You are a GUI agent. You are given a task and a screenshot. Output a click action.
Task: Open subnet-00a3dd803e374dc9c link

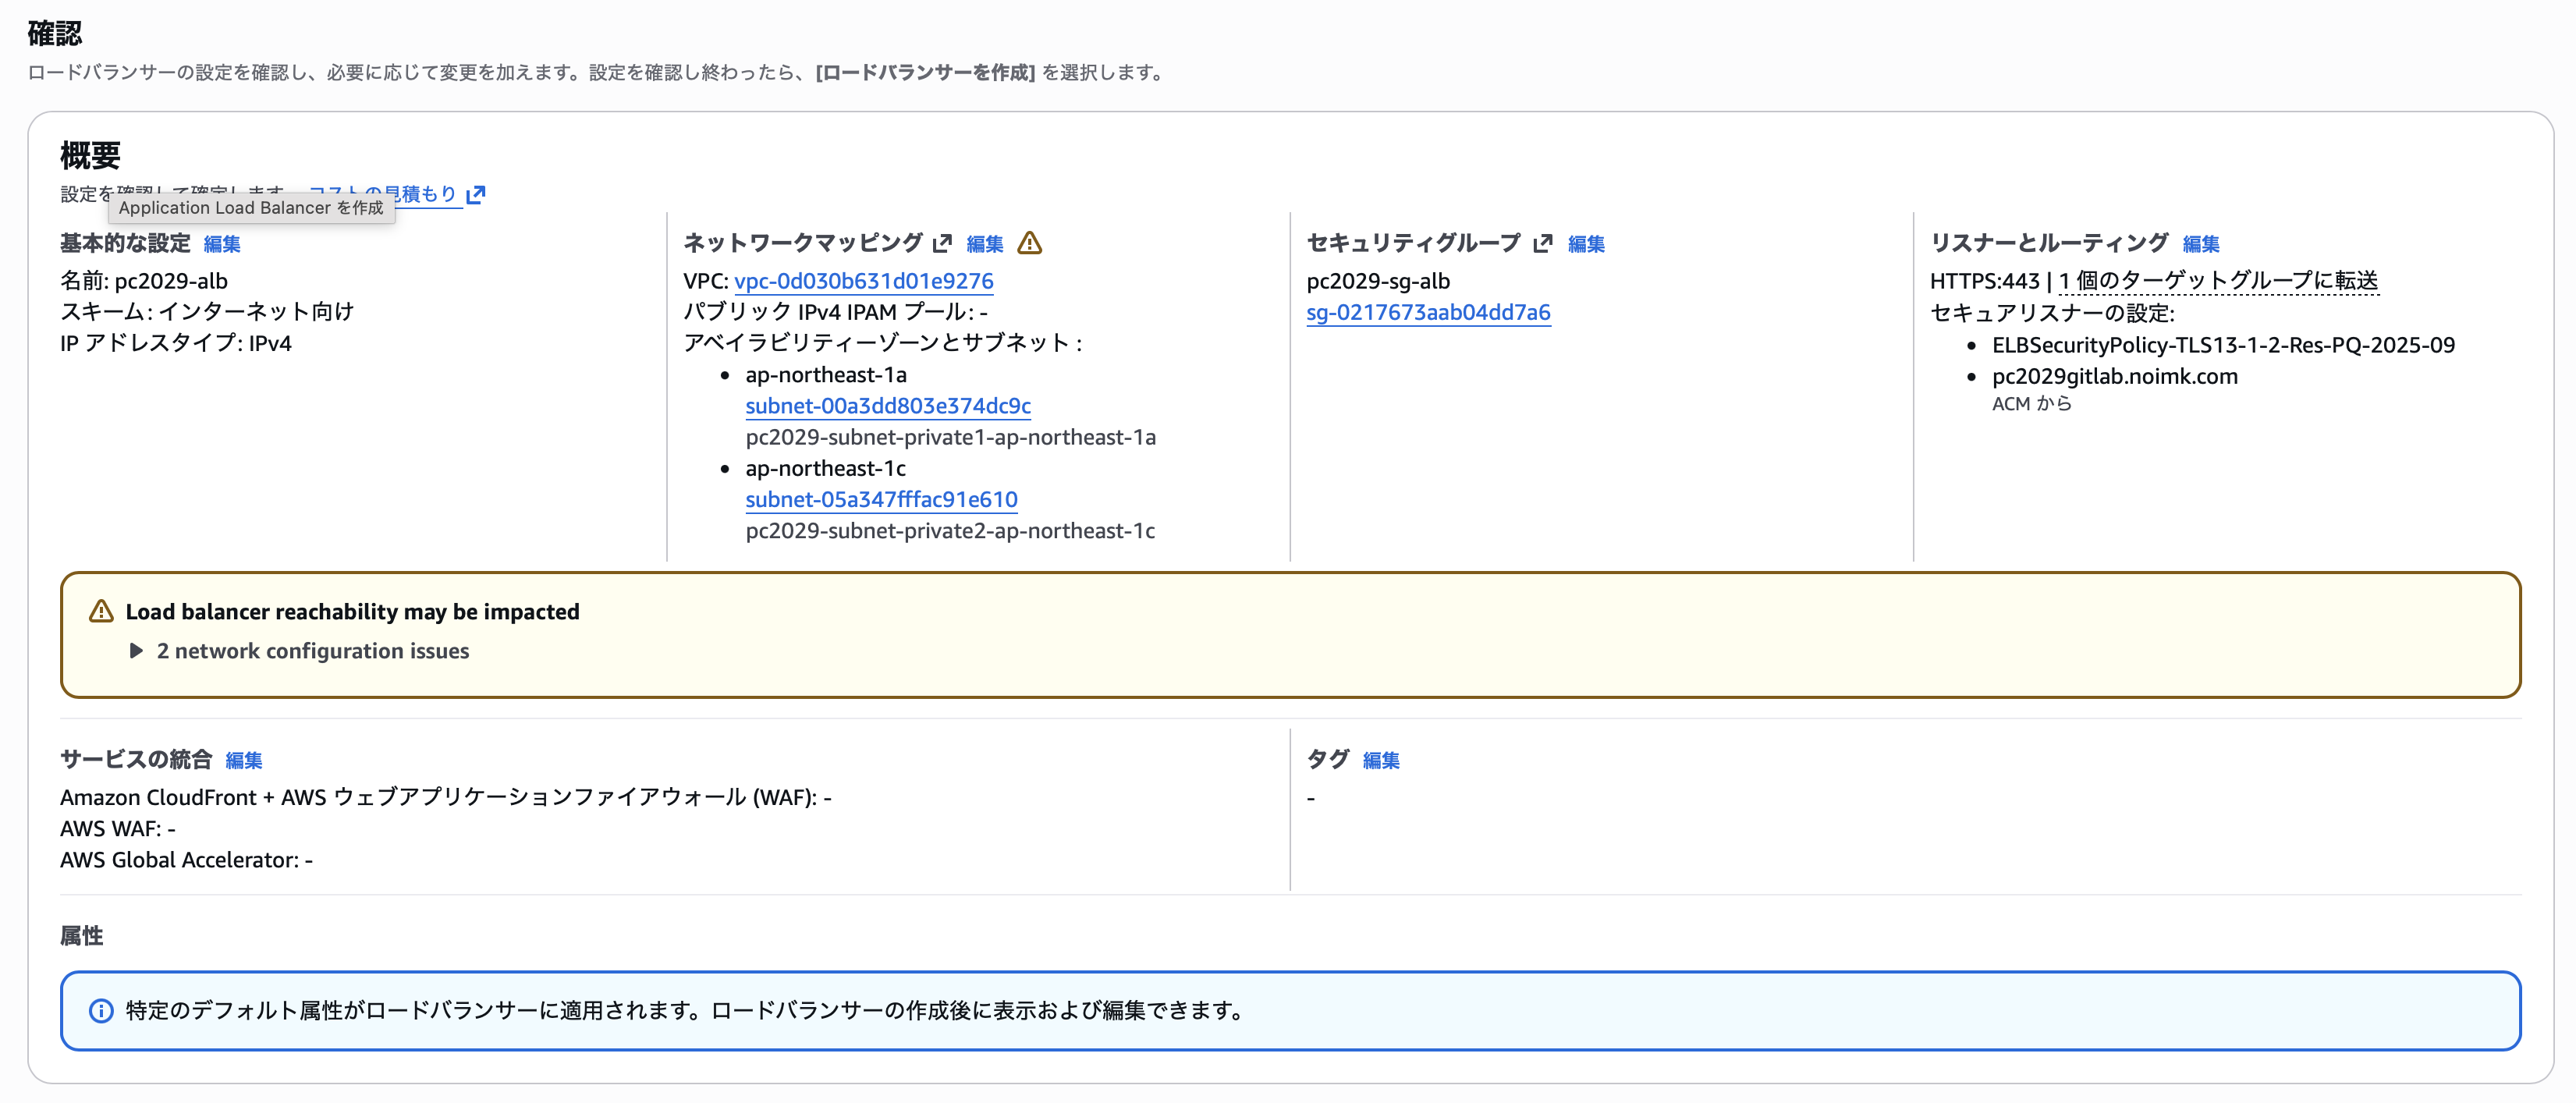[888, 406]
